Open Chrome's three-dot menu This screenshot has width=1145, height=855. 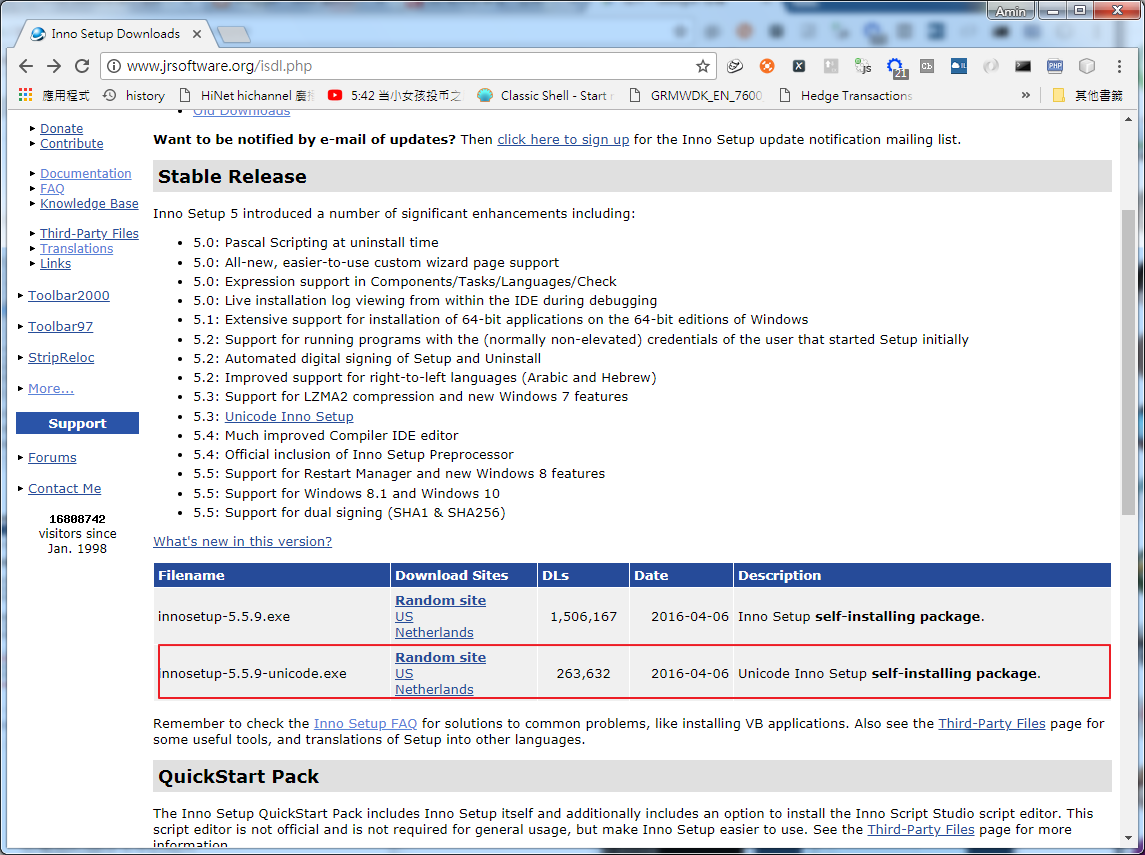click(x=1119, y=66)
